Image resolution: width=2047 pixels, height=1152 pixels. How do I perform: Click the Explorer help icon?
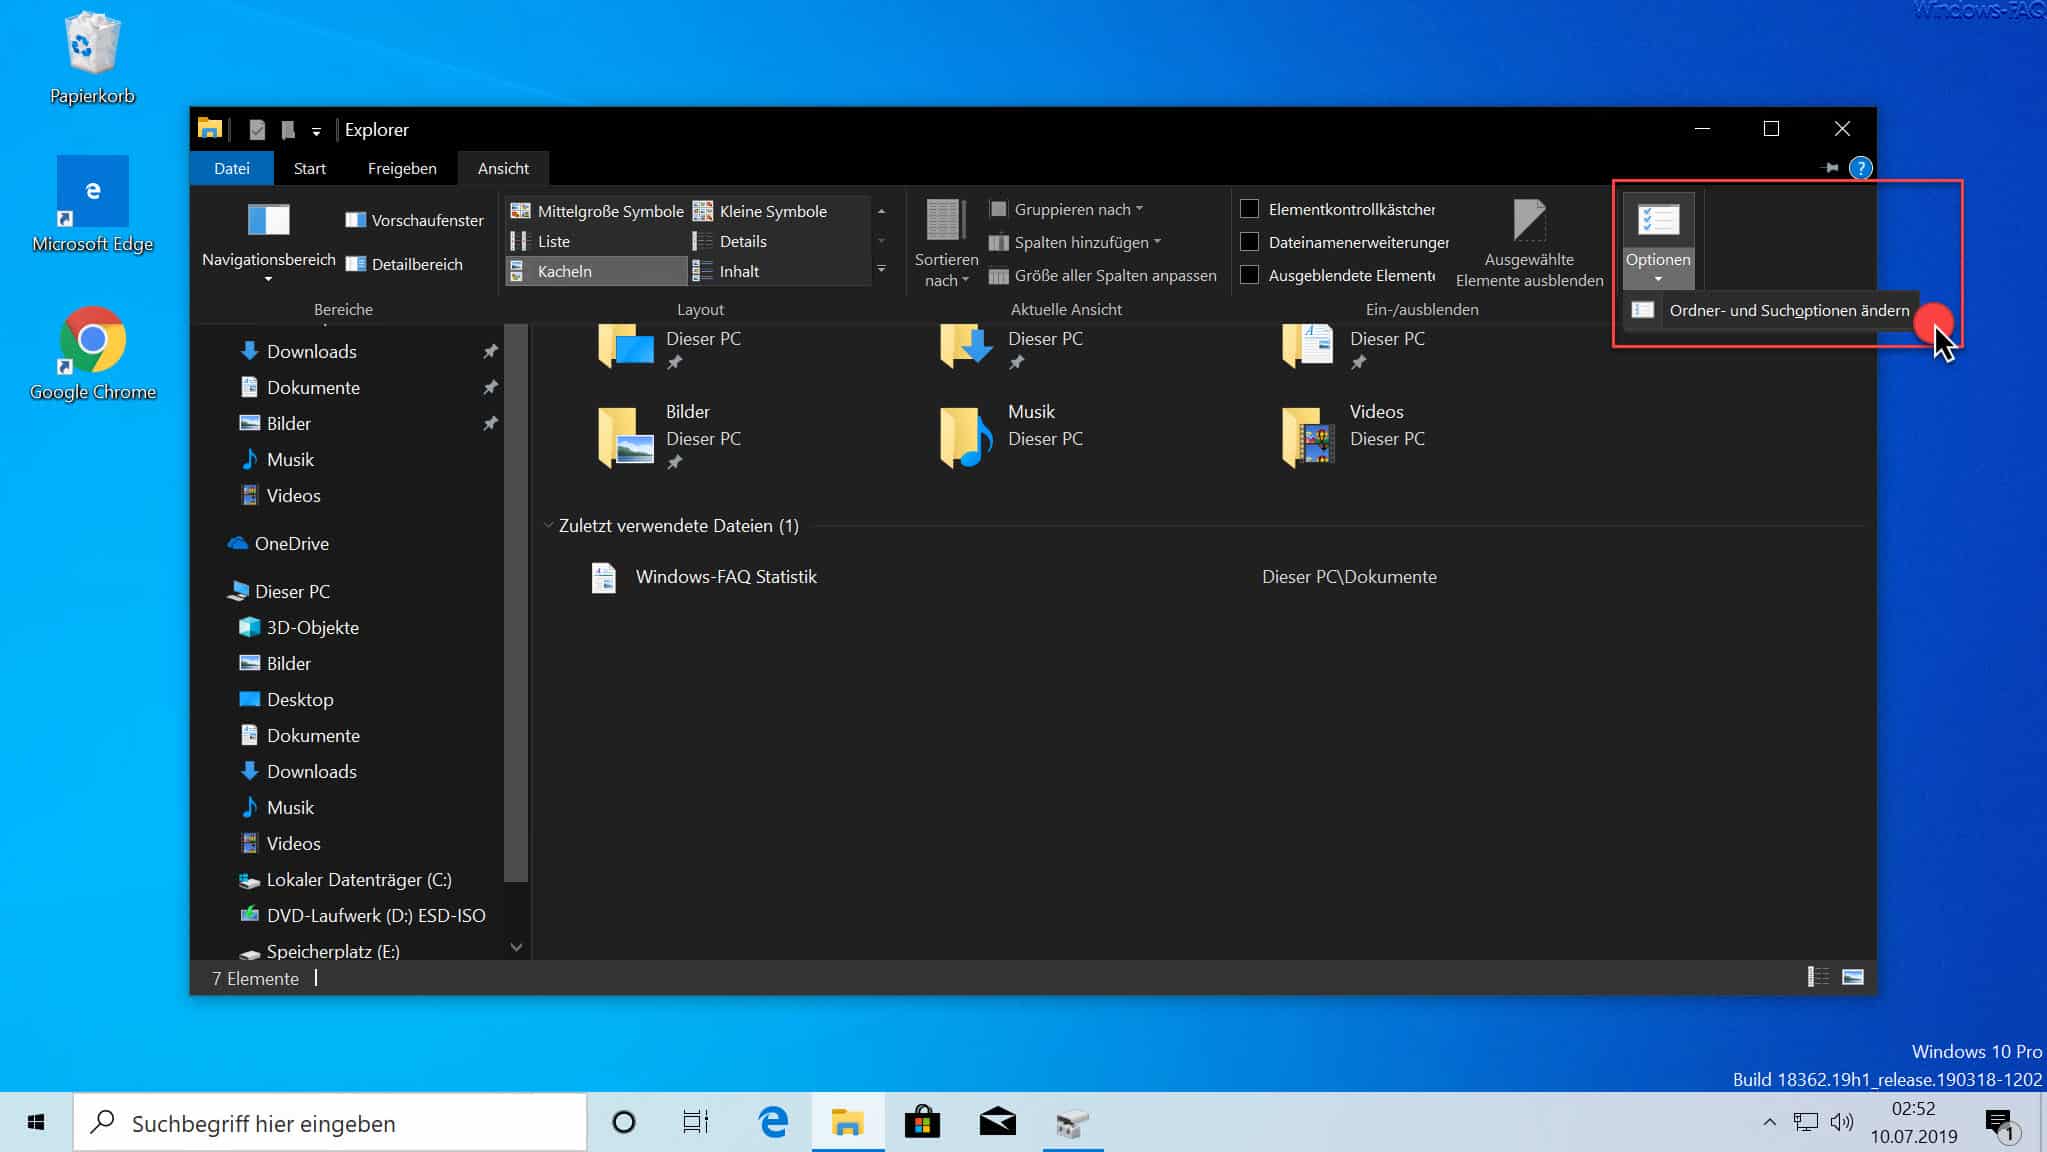[x=1860, y=168]
